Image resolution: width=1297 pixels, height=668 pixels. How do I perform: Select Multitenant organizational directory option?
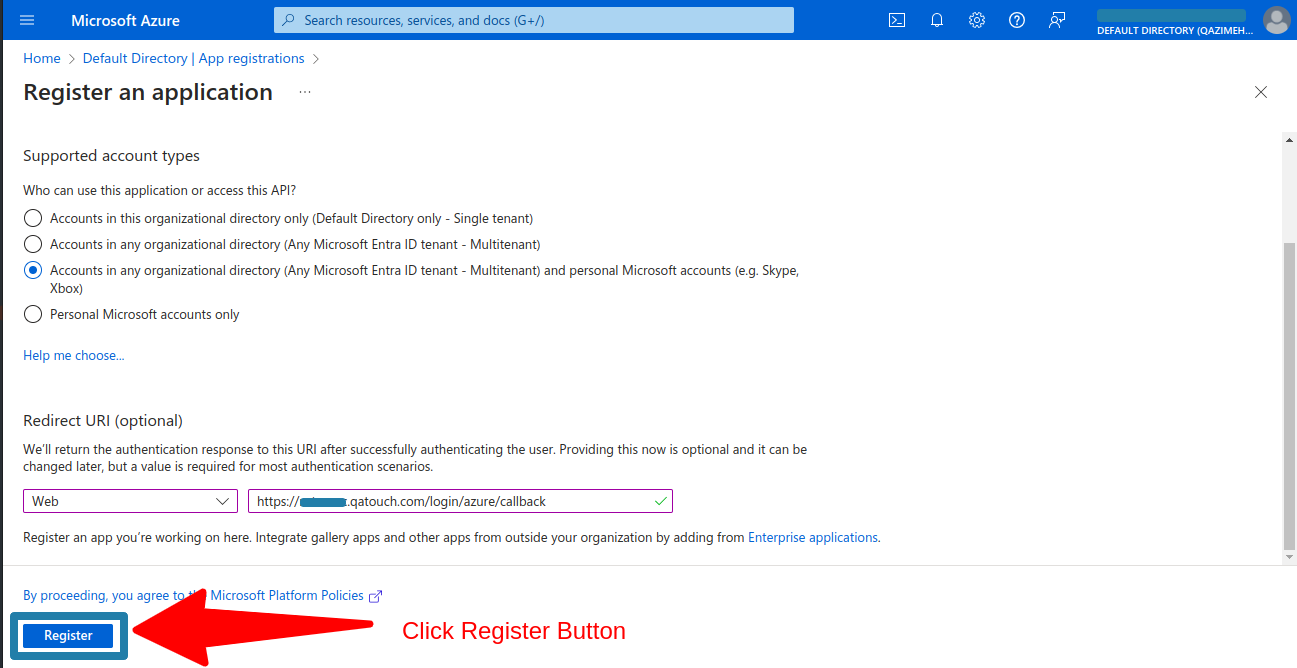pos(33,244)
